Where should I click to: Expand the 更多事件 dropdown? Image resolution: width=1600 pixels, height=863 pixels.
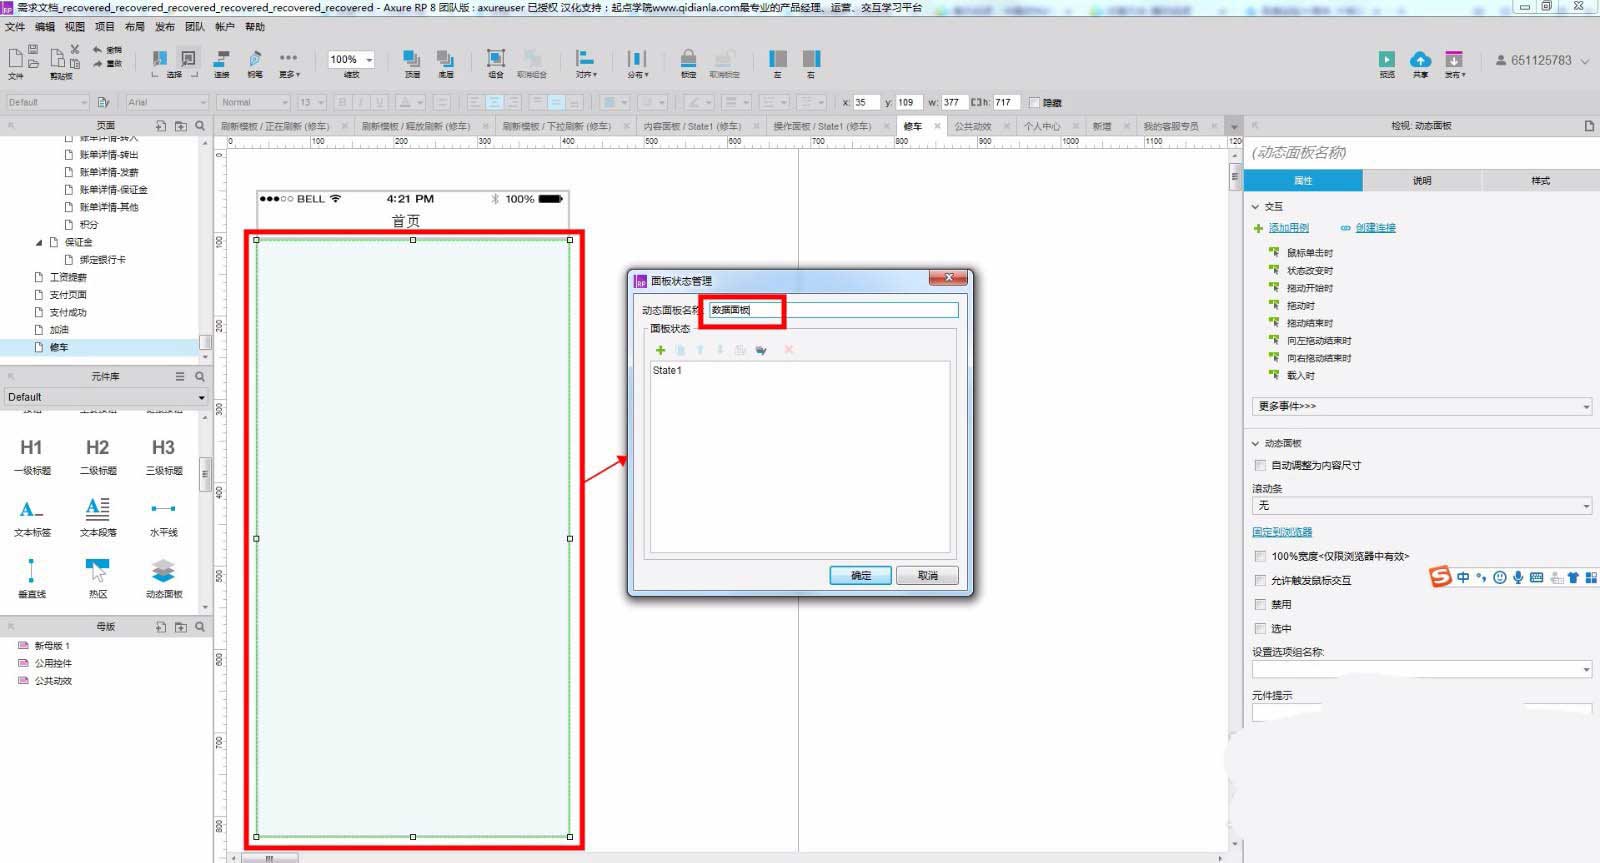click(x=1421, y=406)
